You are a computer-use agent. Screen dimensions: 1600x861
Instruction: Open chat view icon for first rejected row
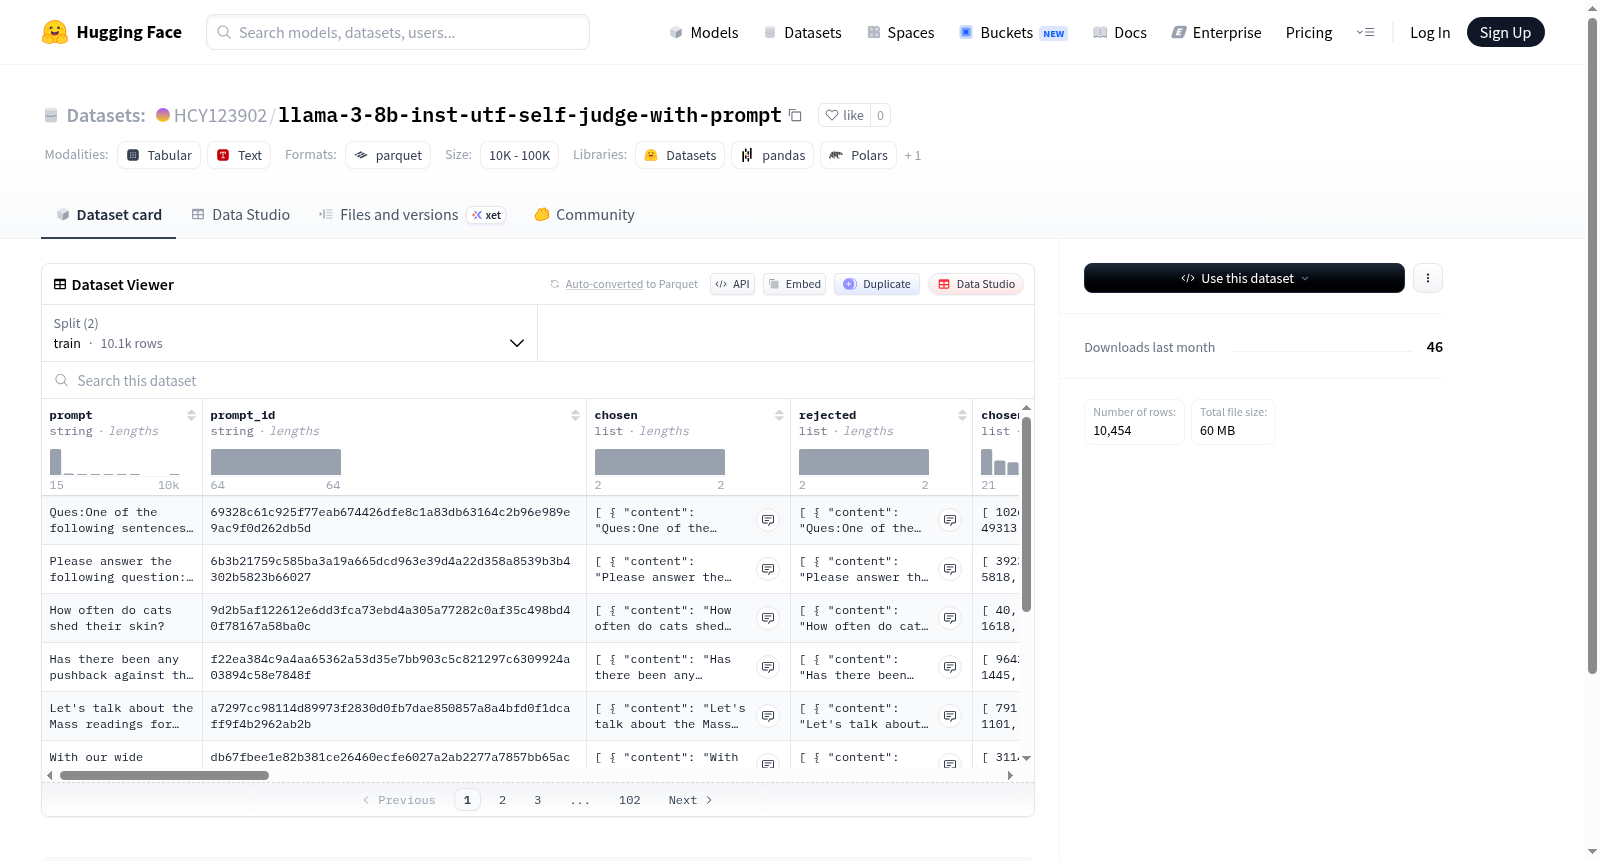click(x=950, y=520)
